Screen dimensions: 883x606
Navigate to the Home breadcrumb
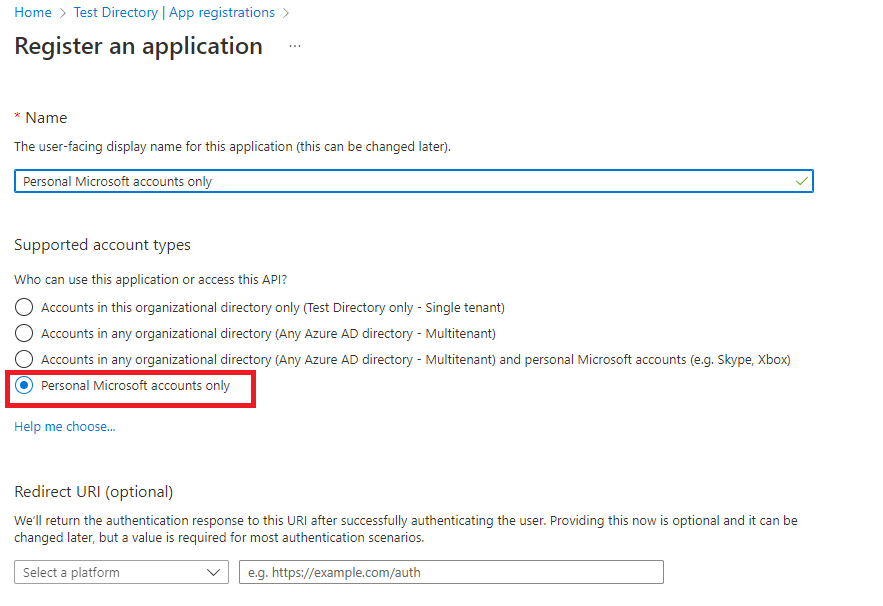pos(31,12)
